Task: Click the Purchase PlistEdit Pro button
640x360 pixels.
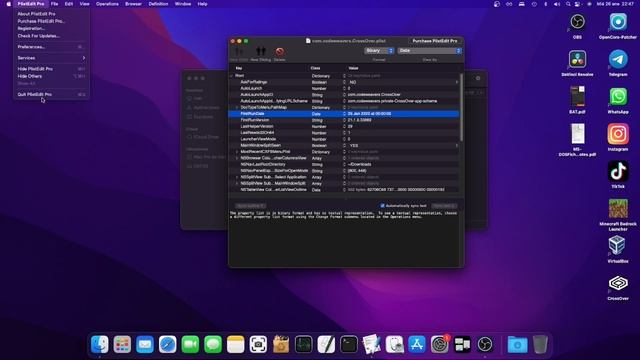Action: click(435, 41)
